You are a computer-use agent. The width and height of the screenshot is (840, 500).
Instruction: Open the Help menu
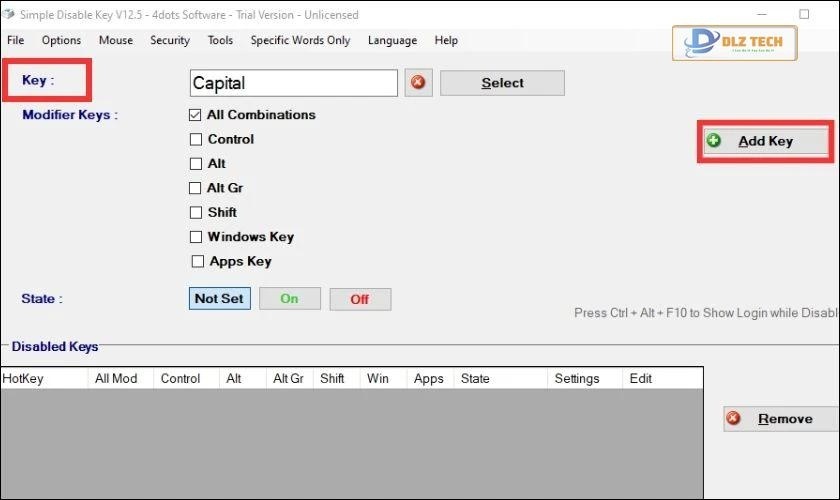[446, 40]
